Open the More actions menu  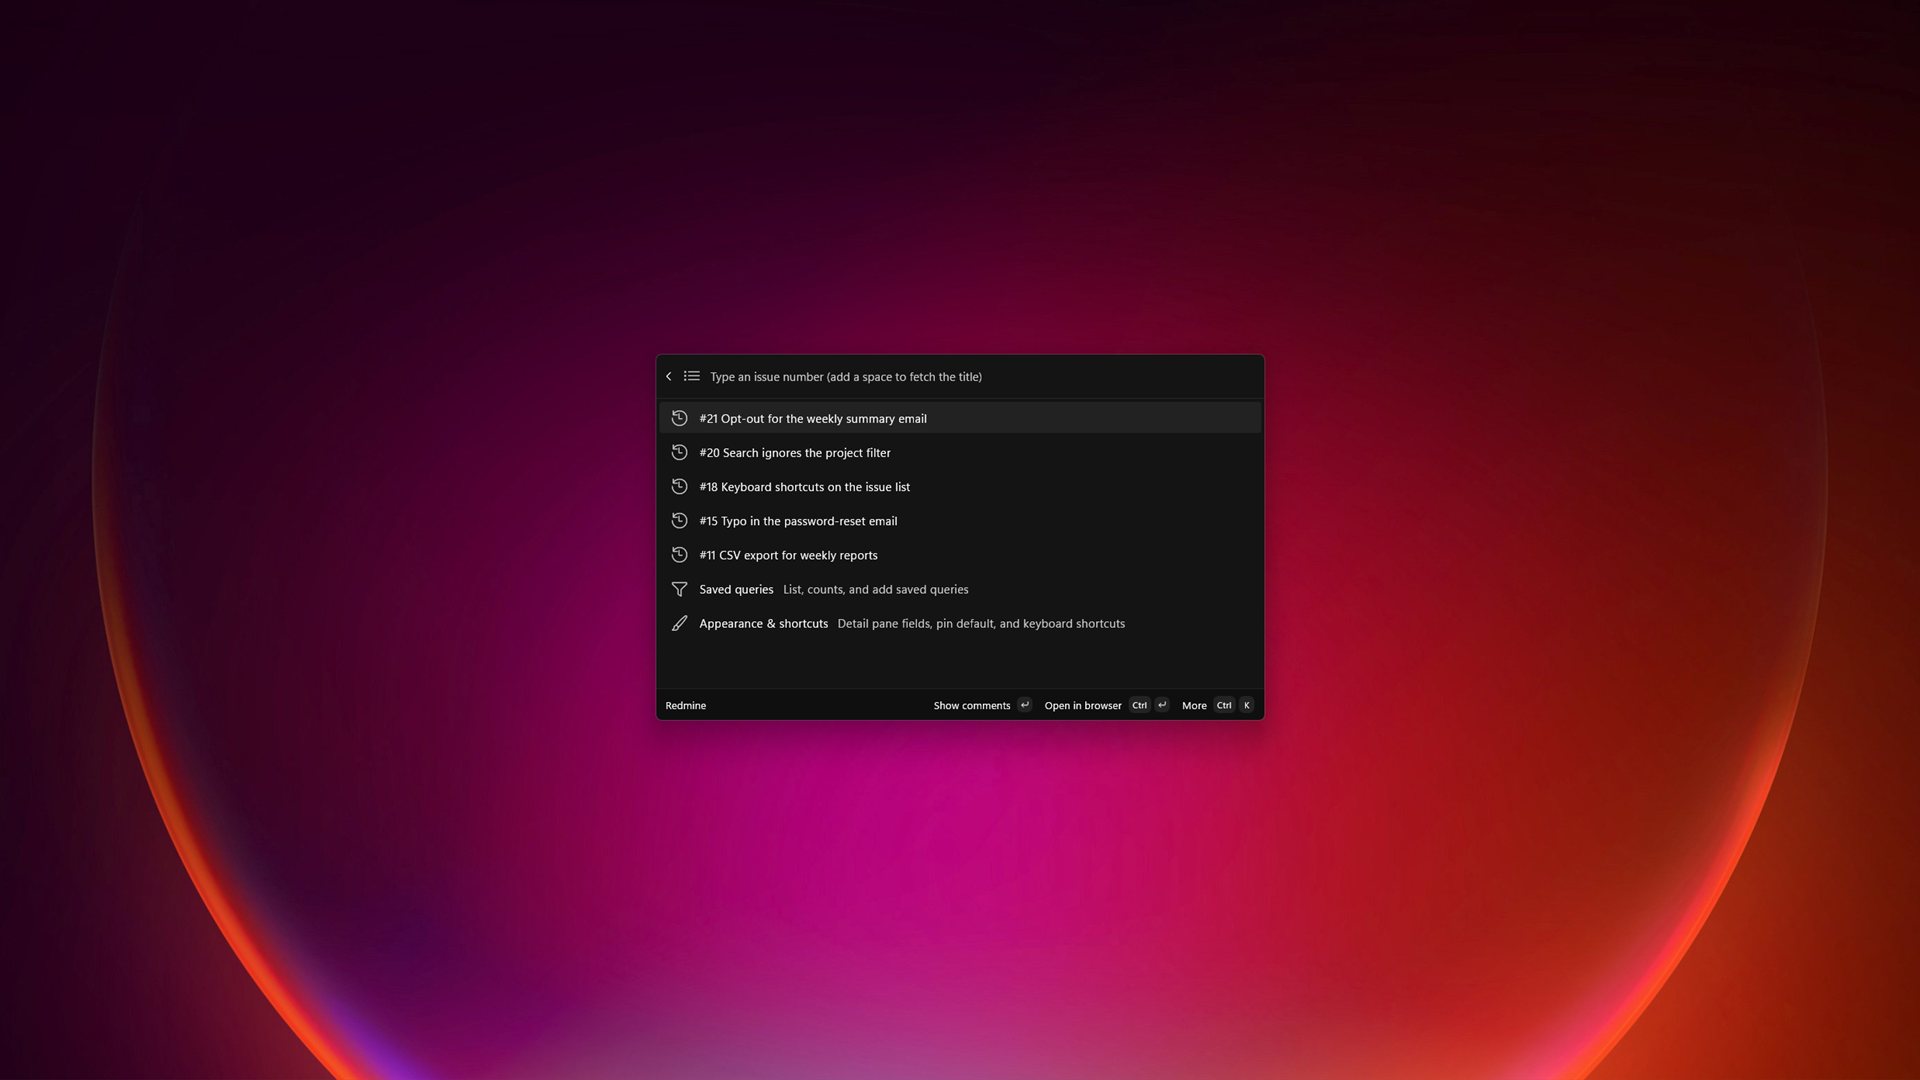pos(1217,705)
